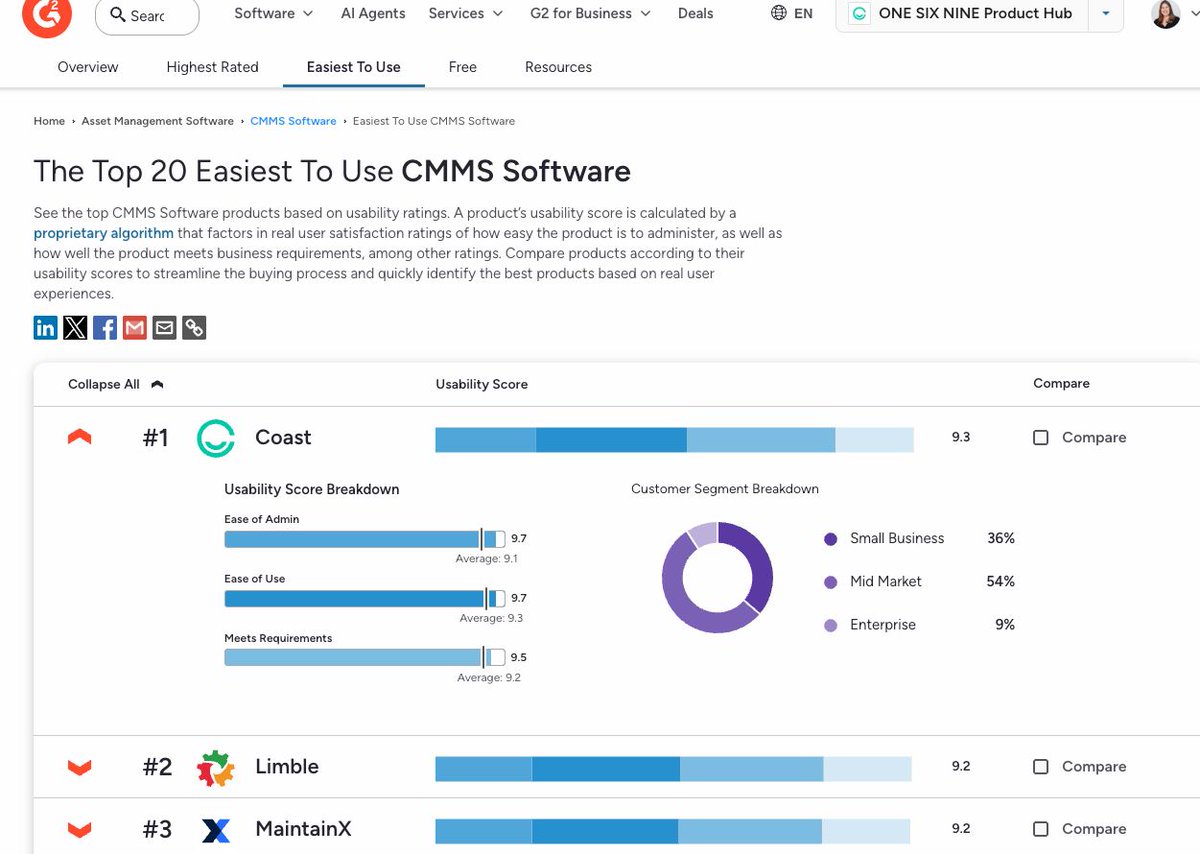Open the user profile avatar
Screen dimensions: 1200x854
click(x=1166, y=14)
